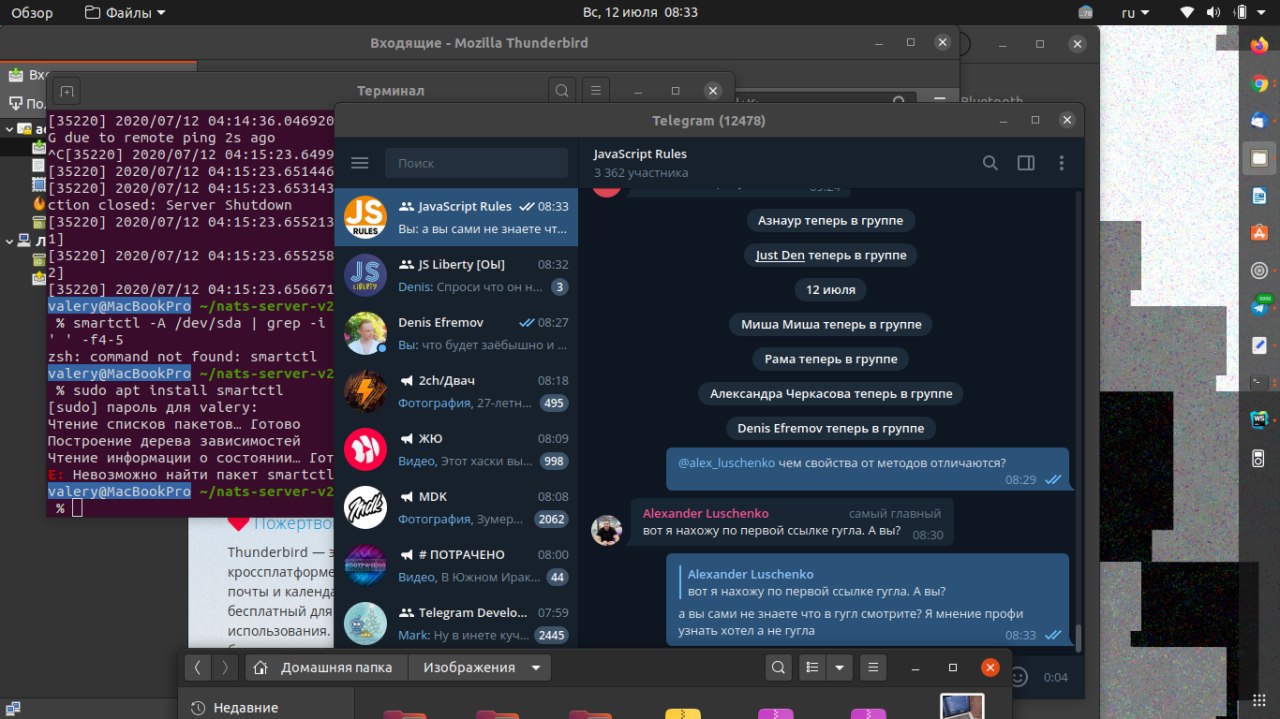Launch Firefox from the dock
The width and height of the screenshot is (1280, 719).
point(1259,46)
